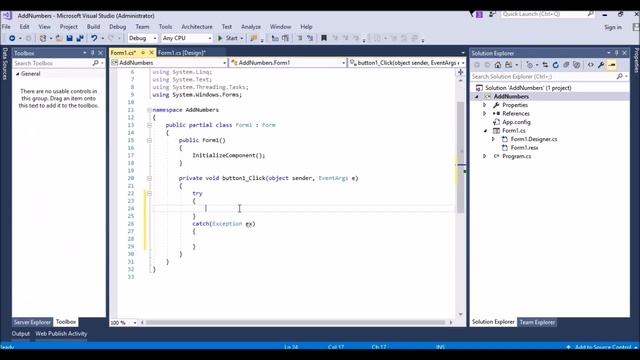
Task: Click the Search Solution Explorer input field
Action: [549, 76]
